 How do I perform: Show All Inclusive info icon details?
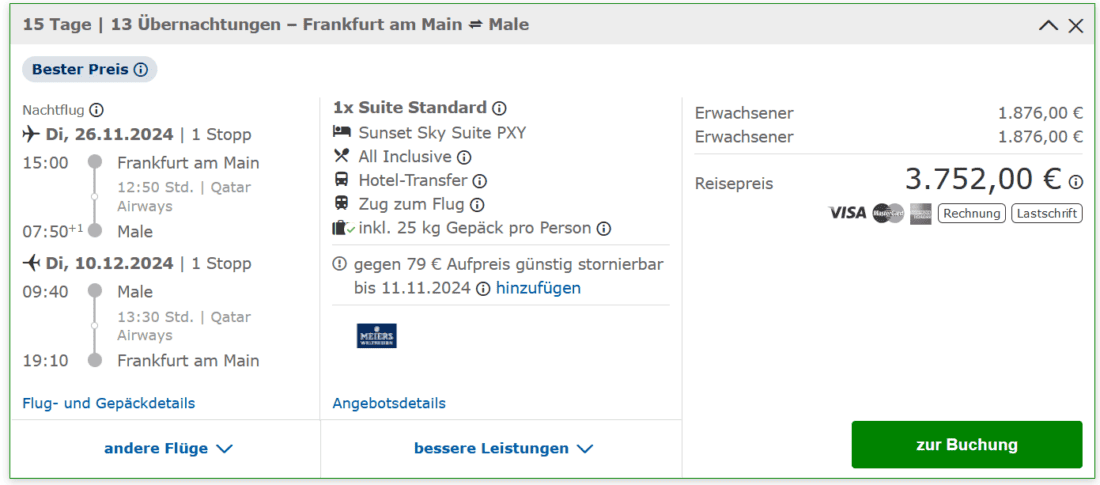[x=464, y=157]
